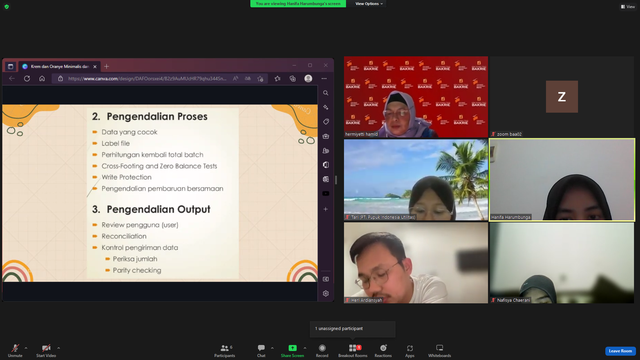Toggle Read aloud in address bar
The image size is (640, 360).
(x=236, y=78)
